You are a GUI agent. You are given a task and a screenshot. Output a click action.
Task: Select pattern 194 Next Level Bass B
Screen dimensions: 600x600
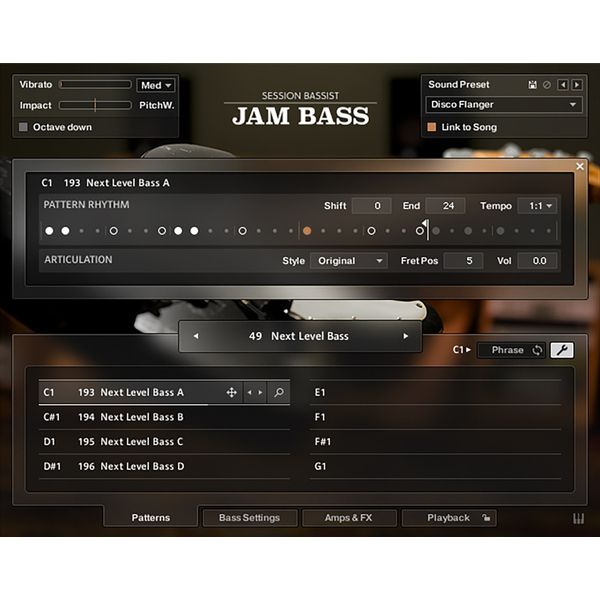(x=165, y=417)
